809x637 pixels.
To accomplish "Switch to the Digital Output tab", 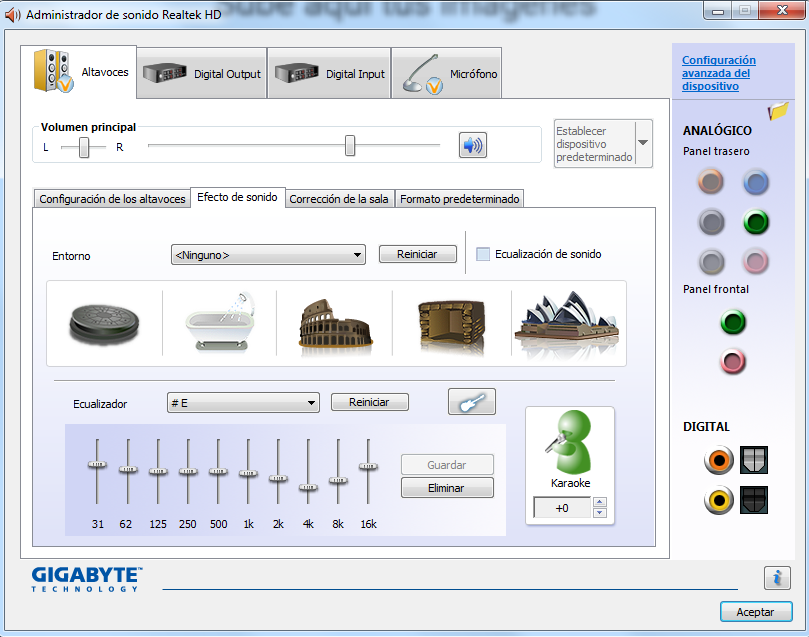I will click(x=202, y=73).
